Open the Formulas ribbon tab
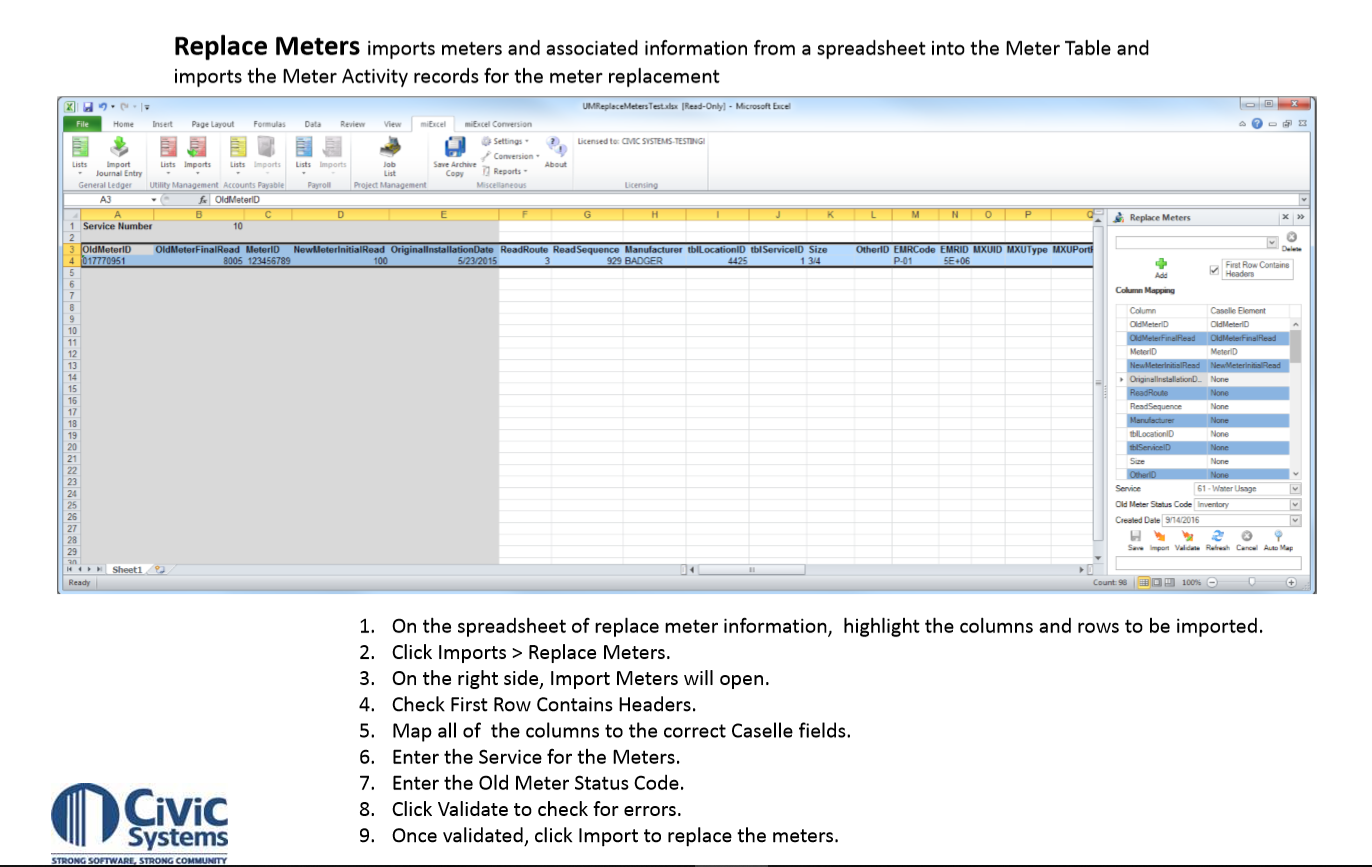 pyautogui.click(x=269, y=124)
